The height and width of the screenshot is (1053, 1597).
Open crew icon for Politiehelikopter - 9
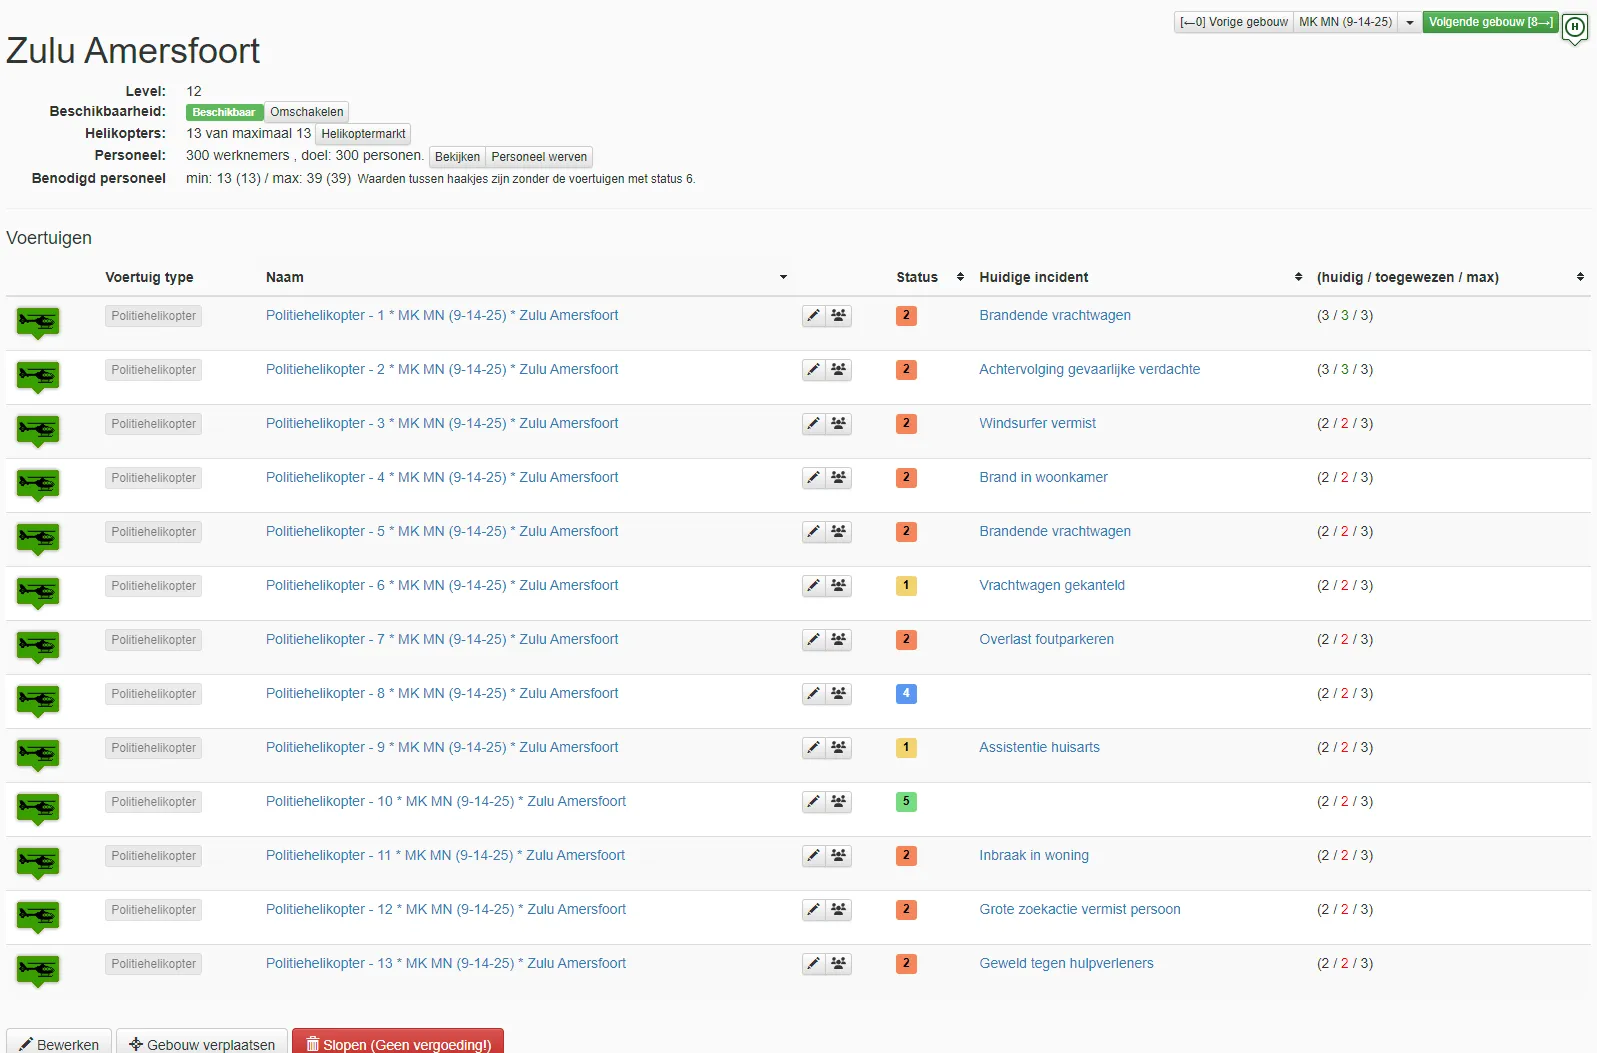point(839,748)
